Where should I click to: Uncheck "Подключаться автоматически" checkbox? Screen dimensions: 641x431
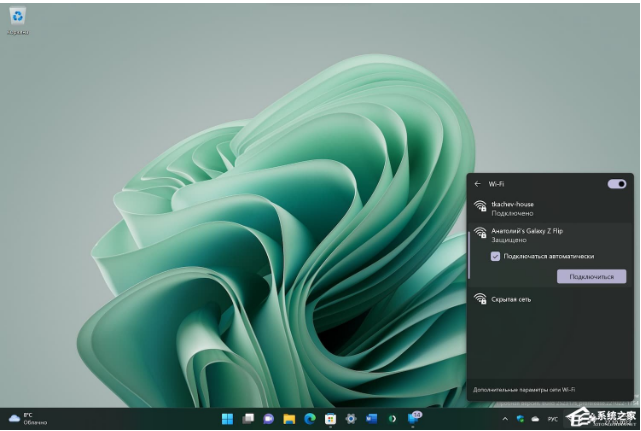point(495,256)
